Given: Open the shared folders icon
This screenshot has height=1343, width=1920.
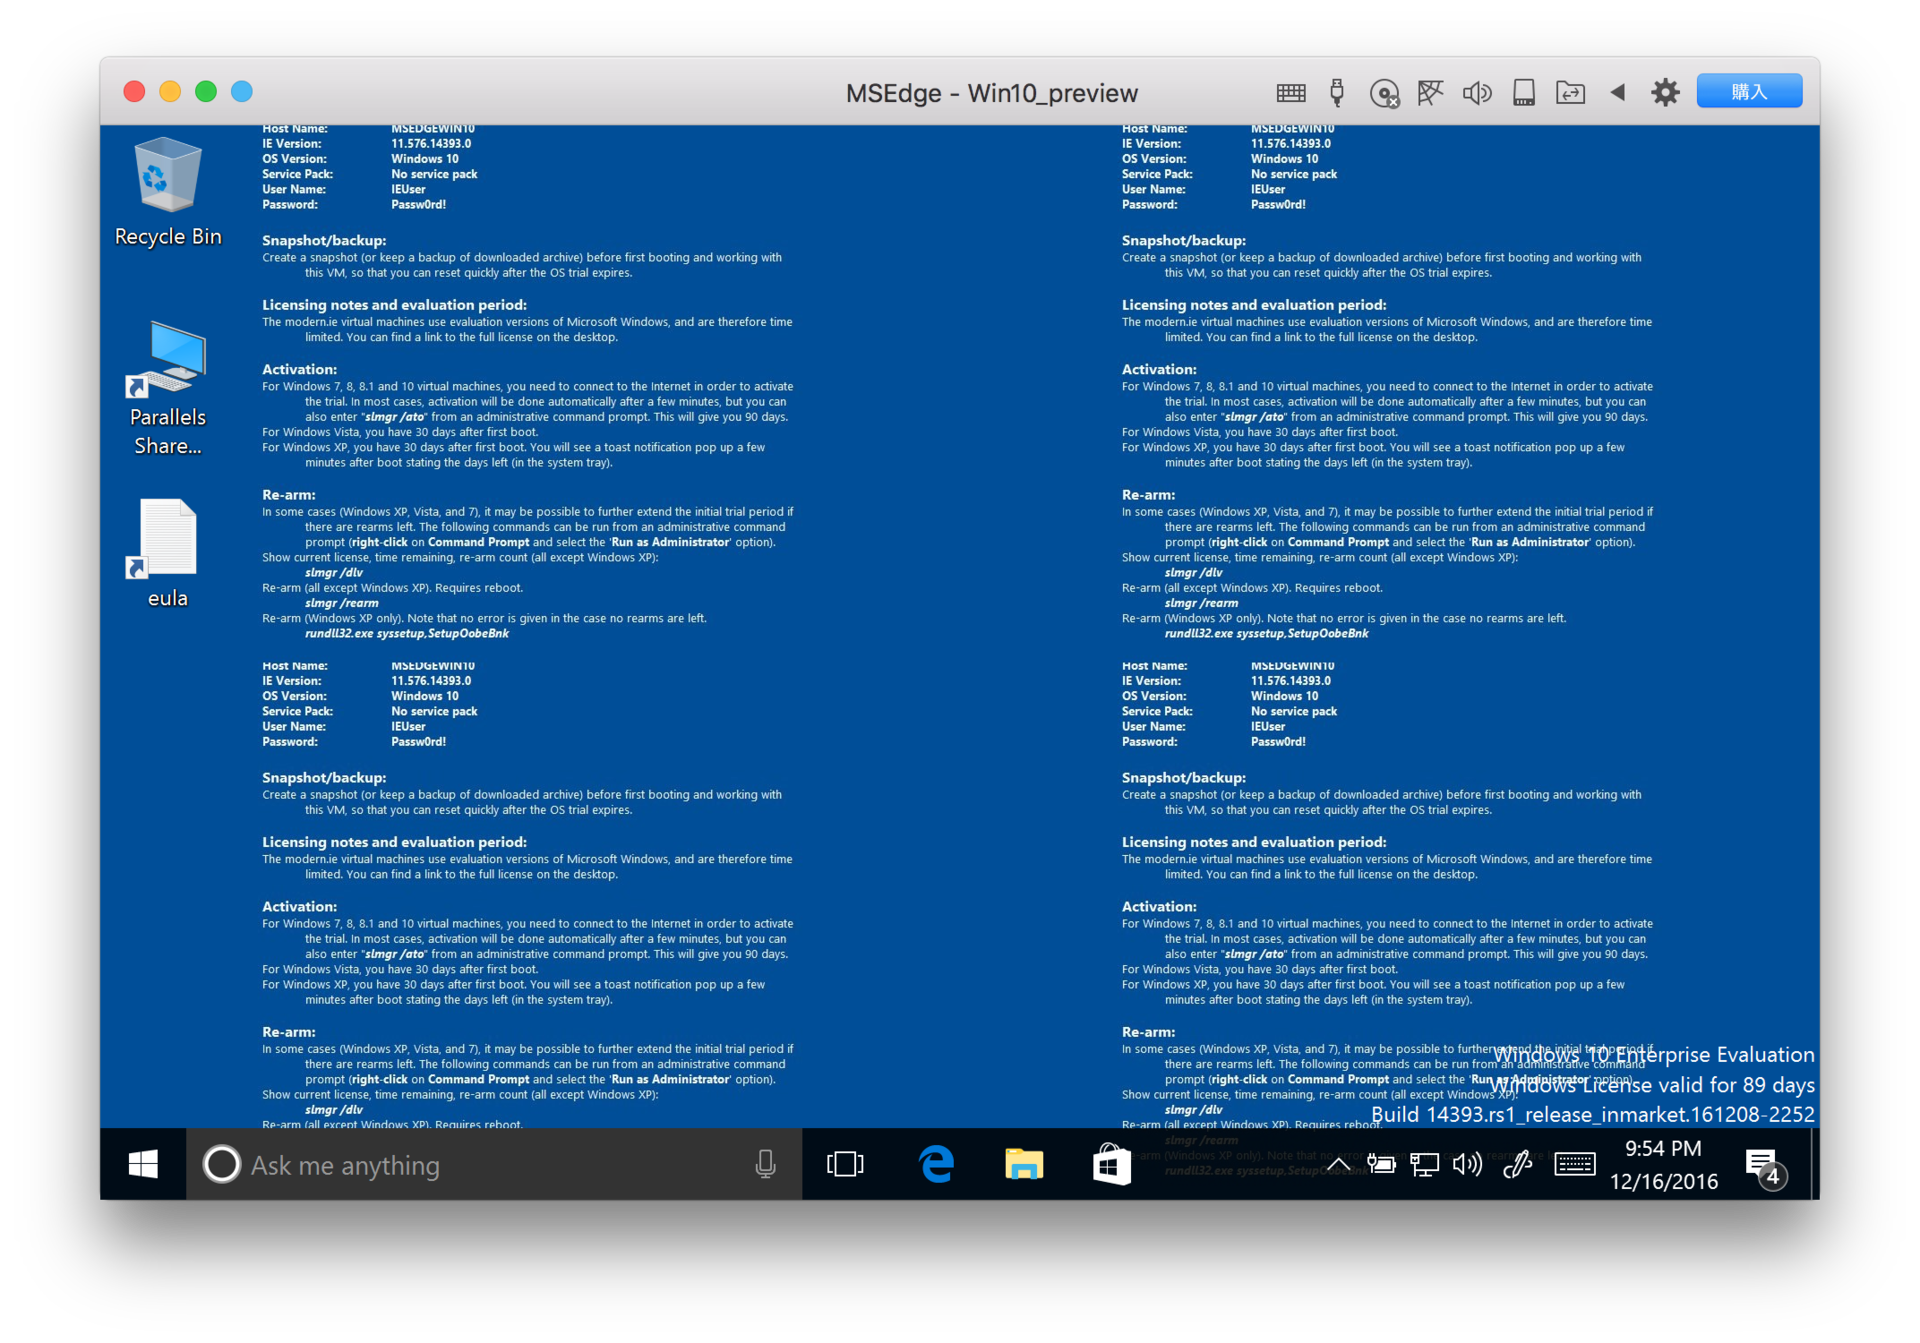Looking at the screenshot, I should [x=1570, y=93].
